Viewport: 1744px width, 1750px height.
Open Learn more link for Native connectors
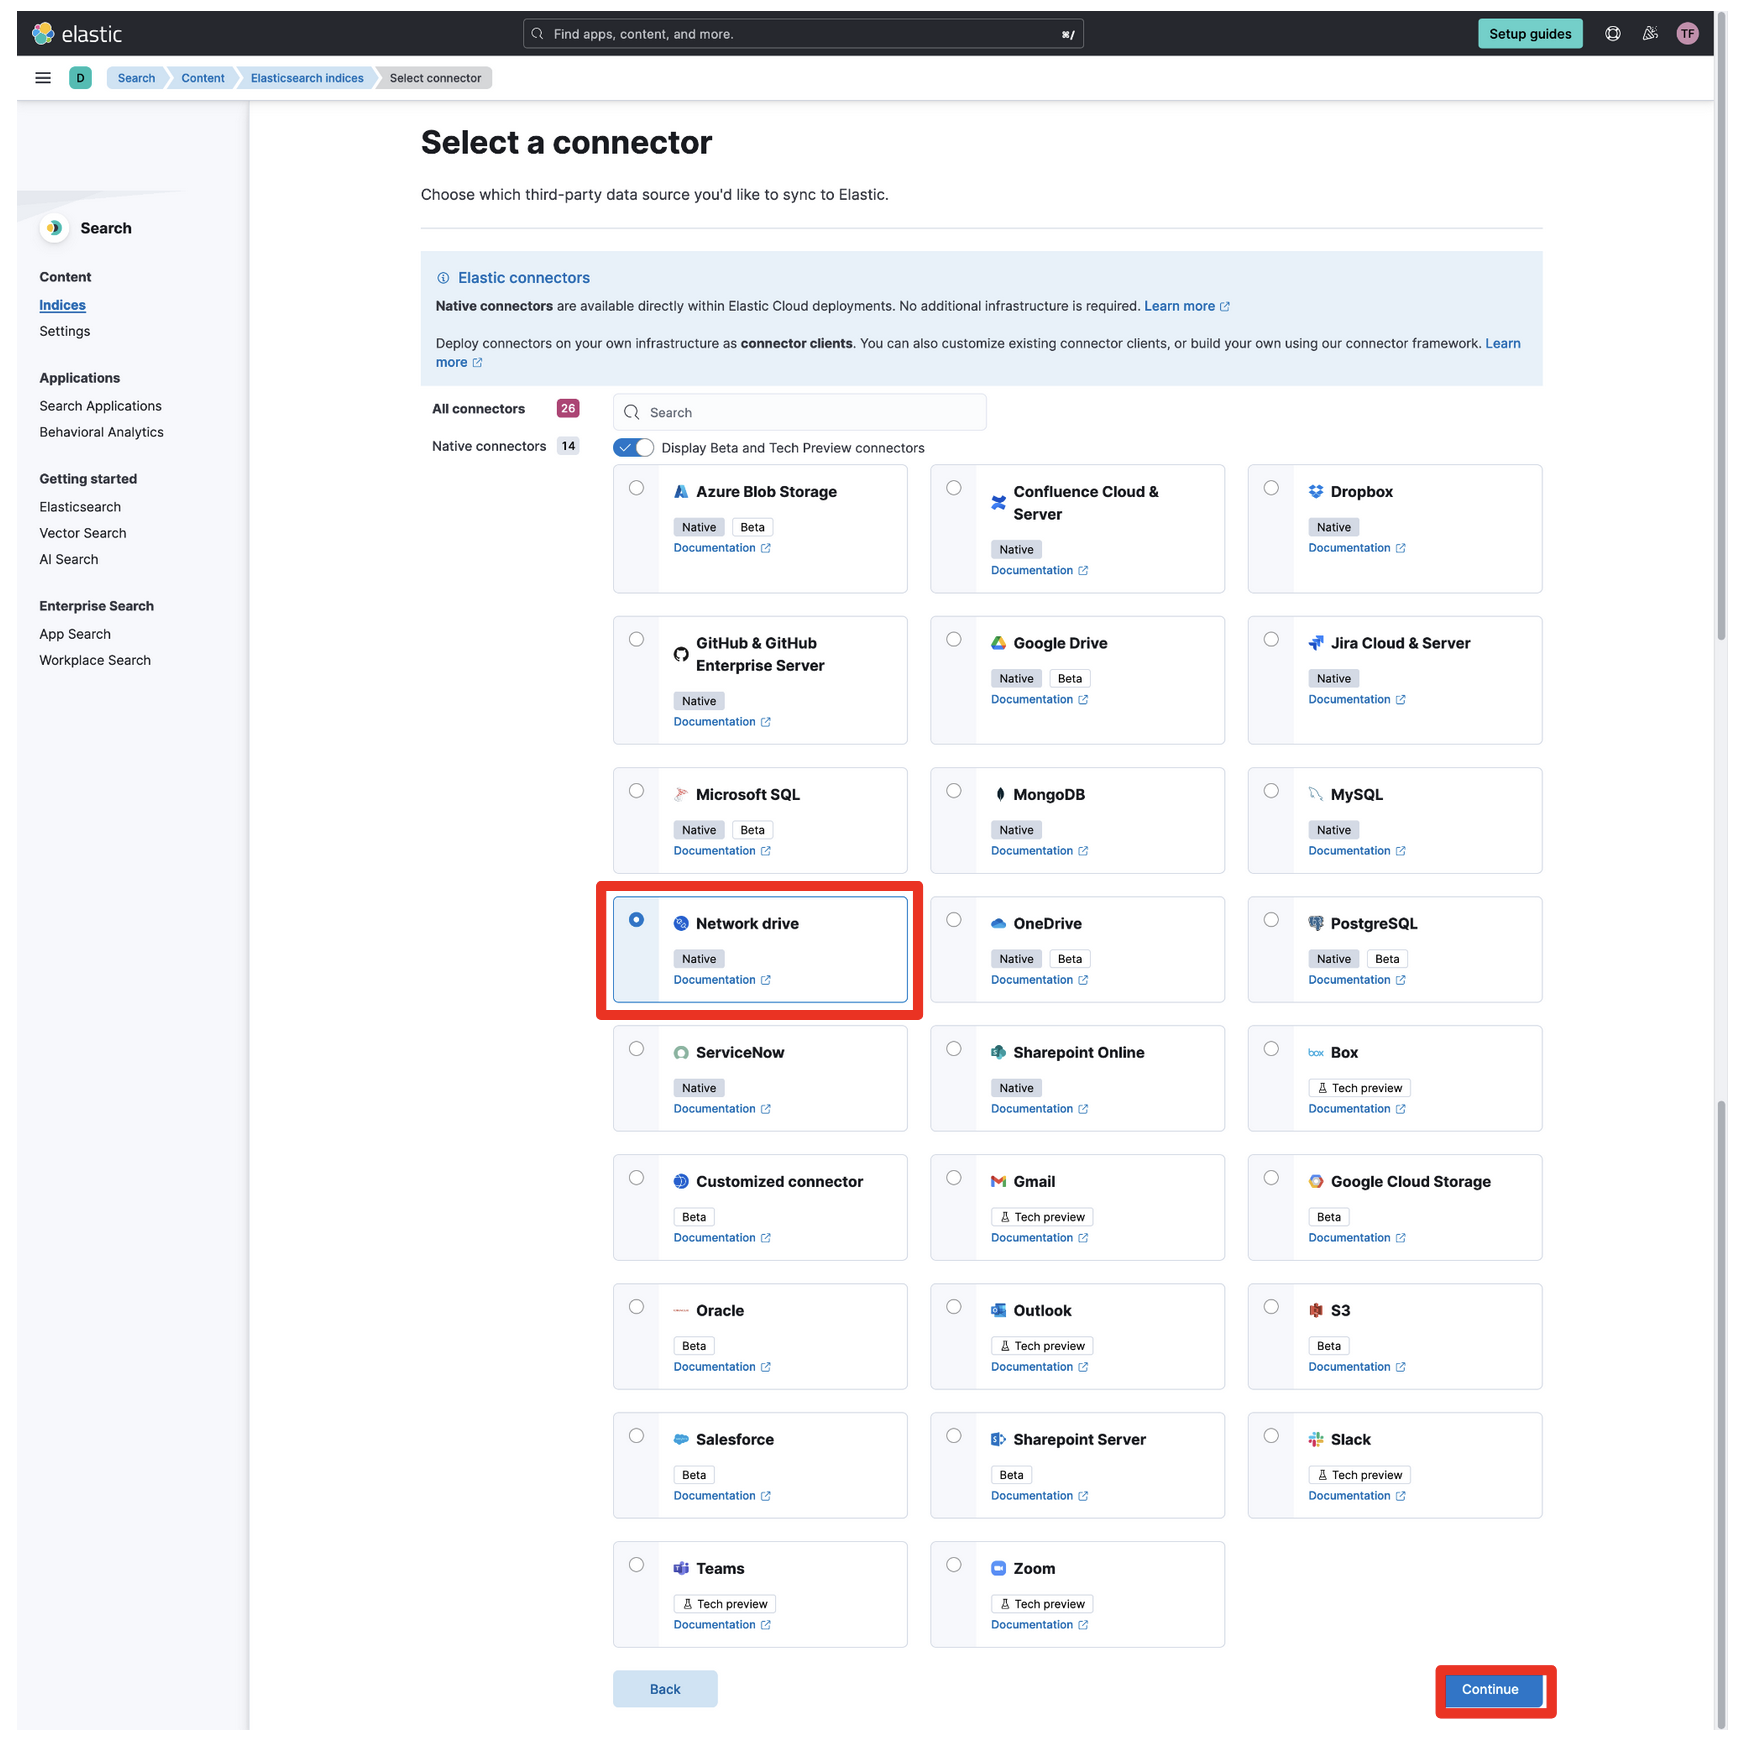click(1187, 306)
